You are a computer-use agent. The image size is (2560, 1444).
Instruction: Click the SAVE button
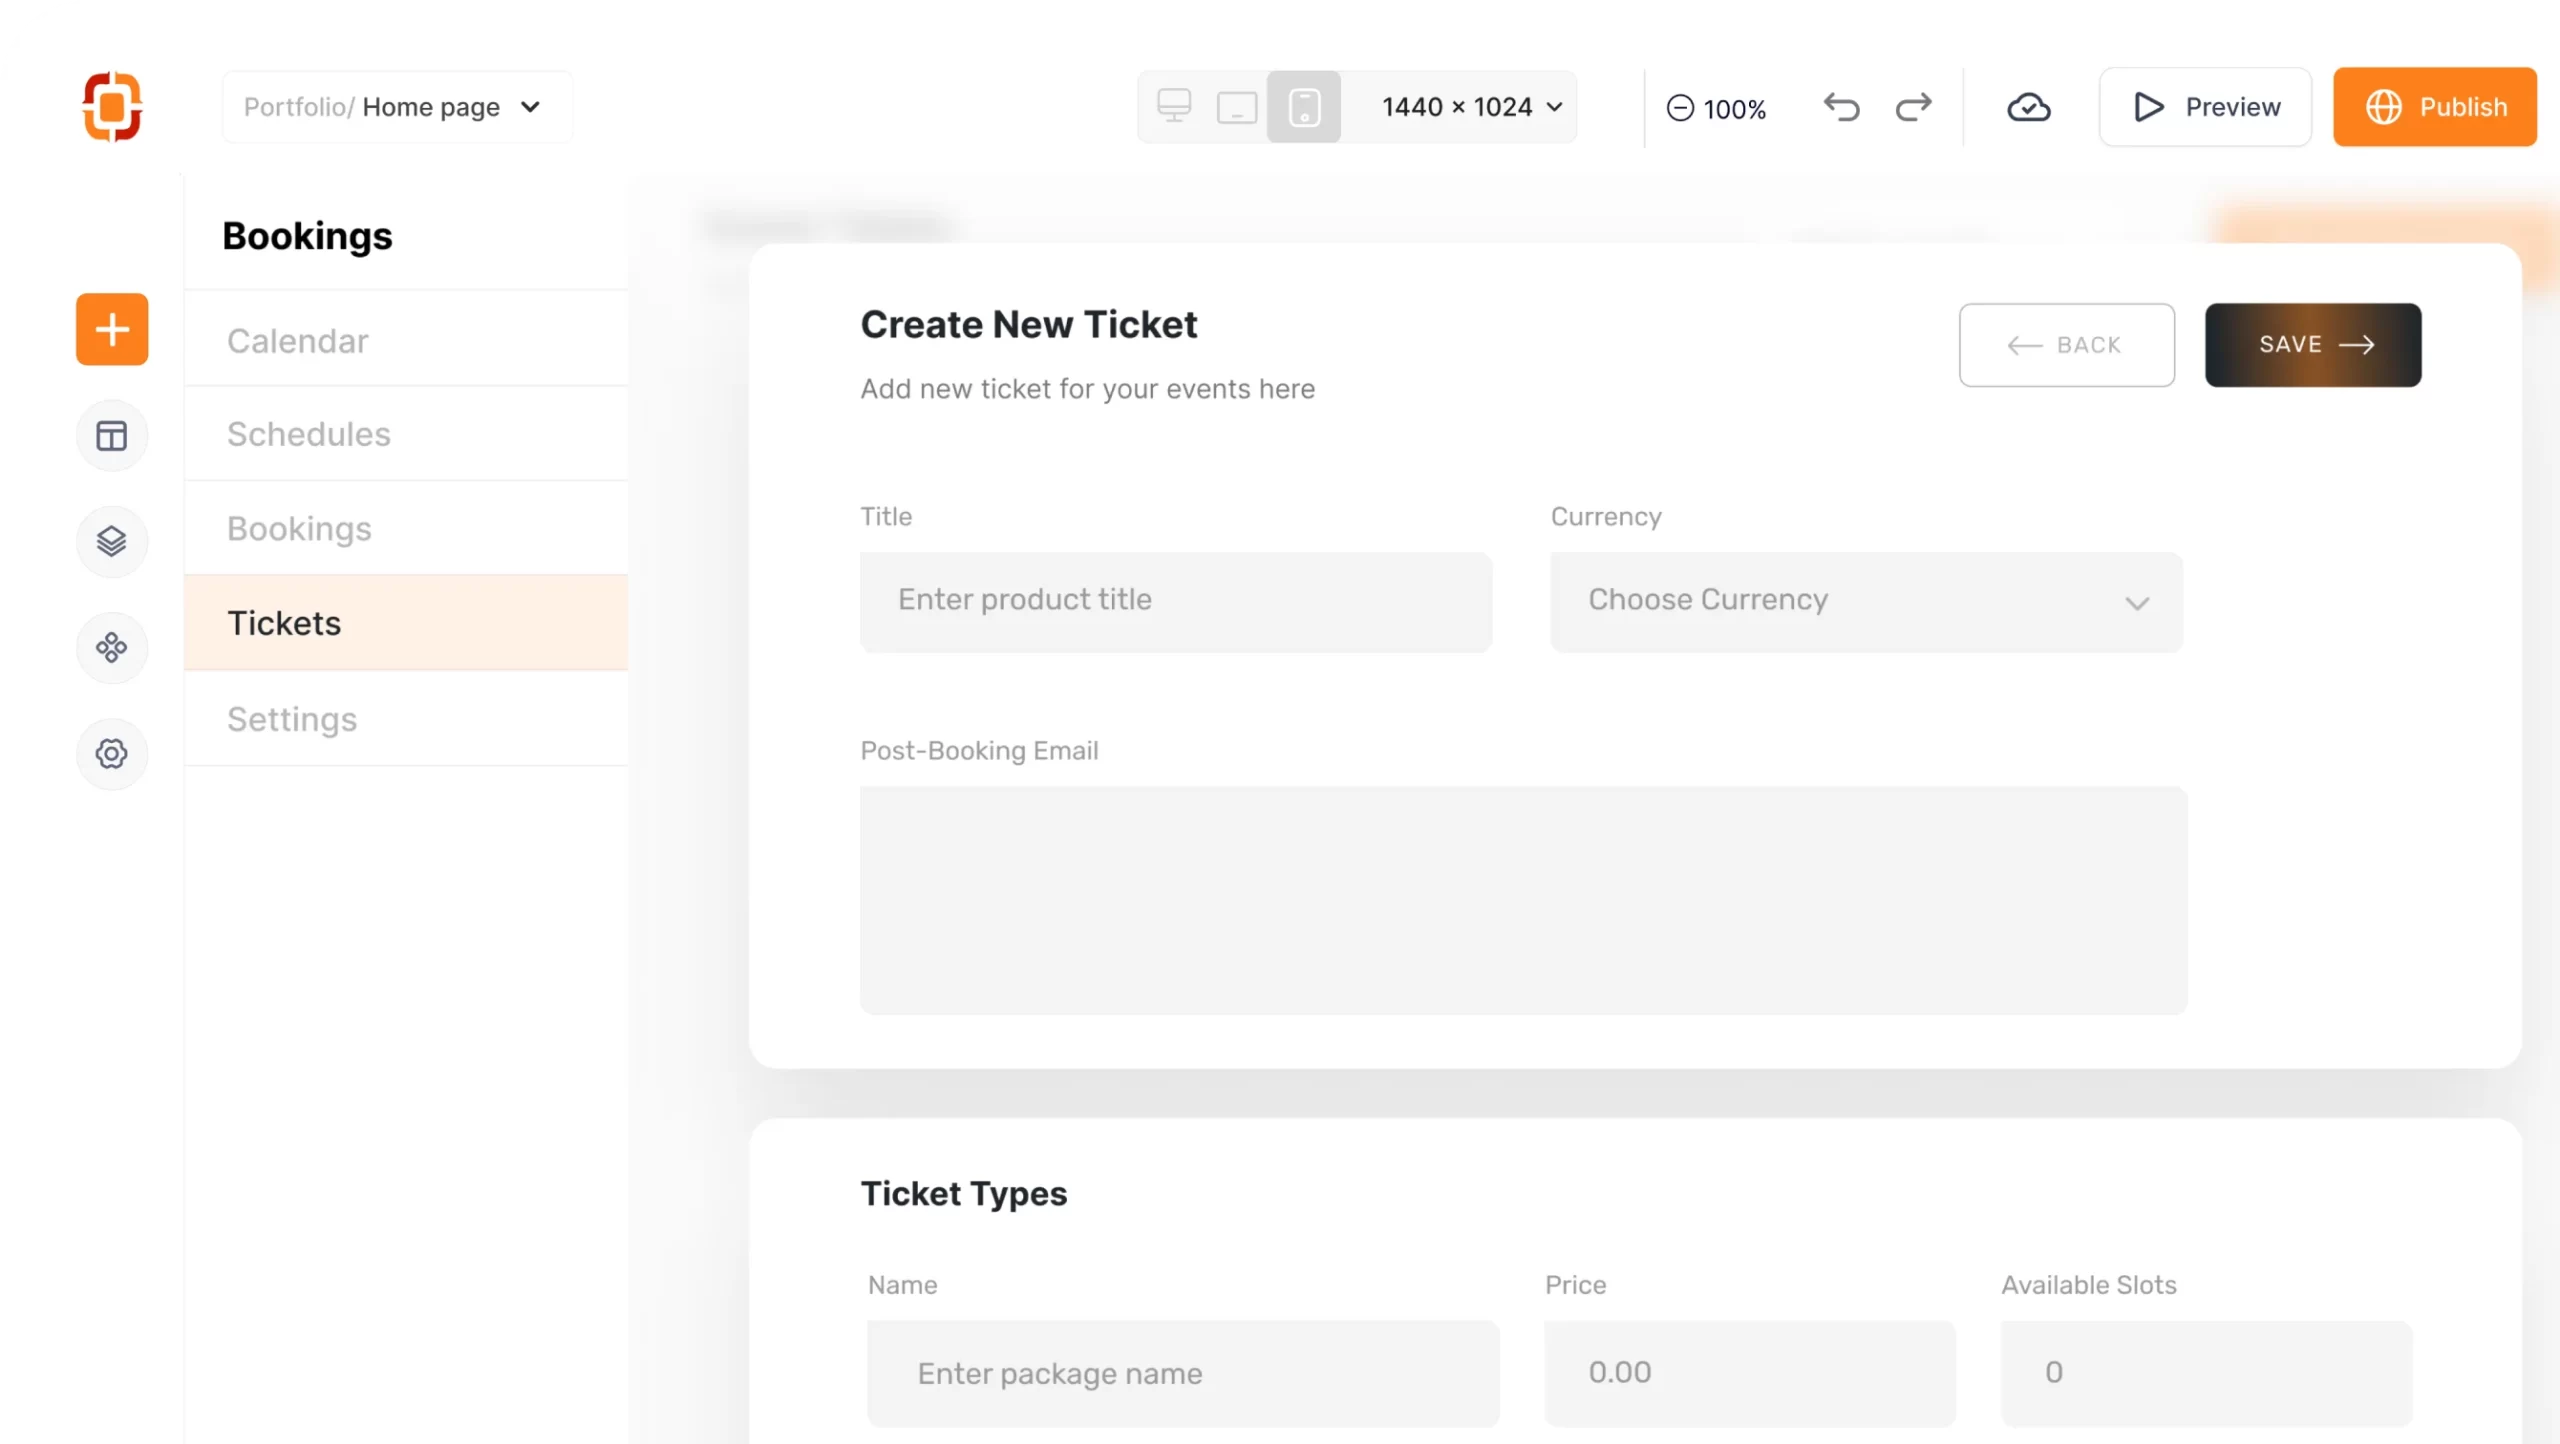tap(2312, 345)
